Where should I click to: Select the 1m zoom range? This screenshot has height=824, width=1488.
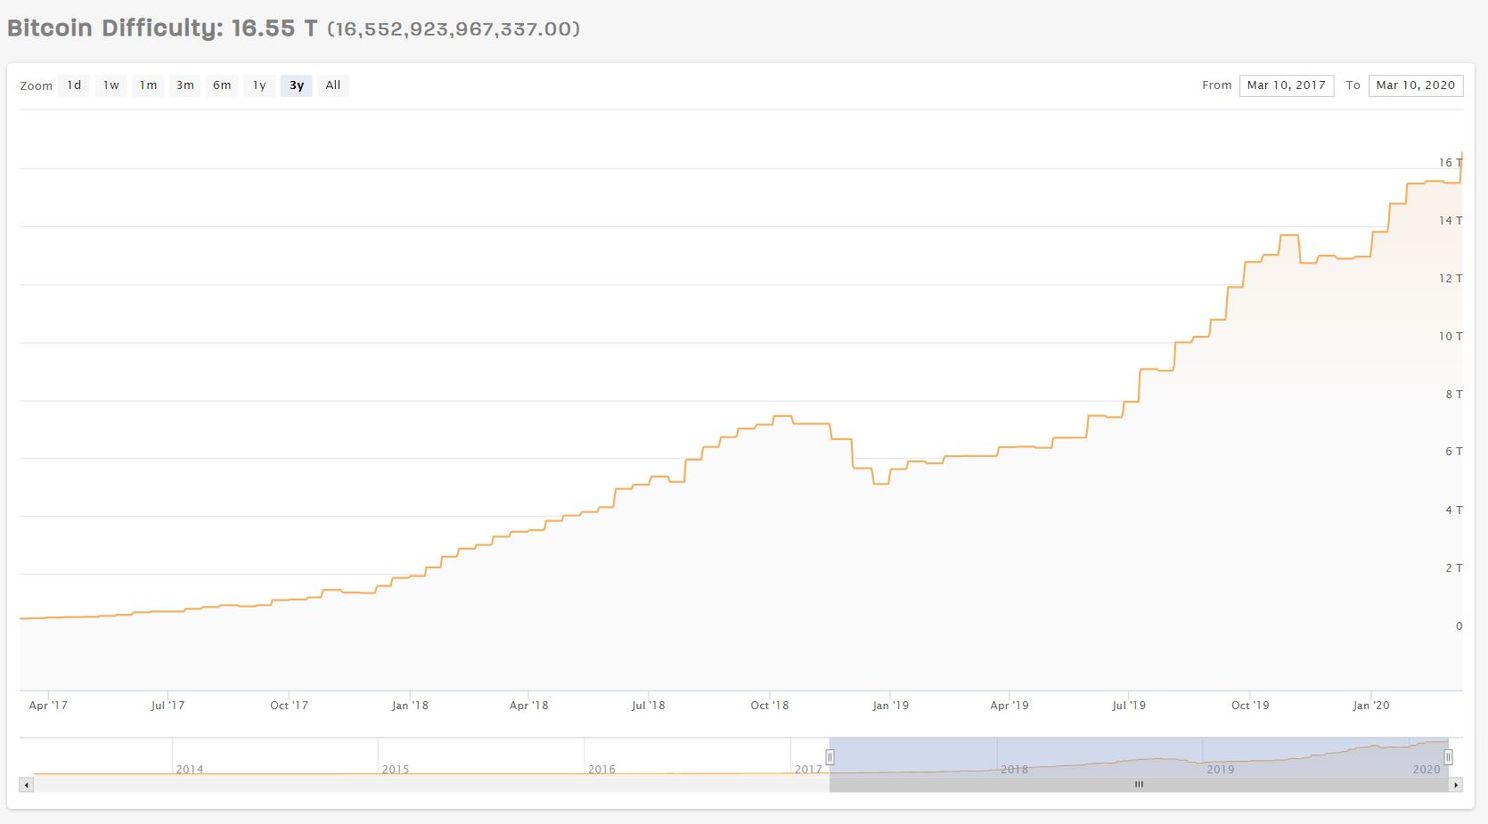pos(148,85)
